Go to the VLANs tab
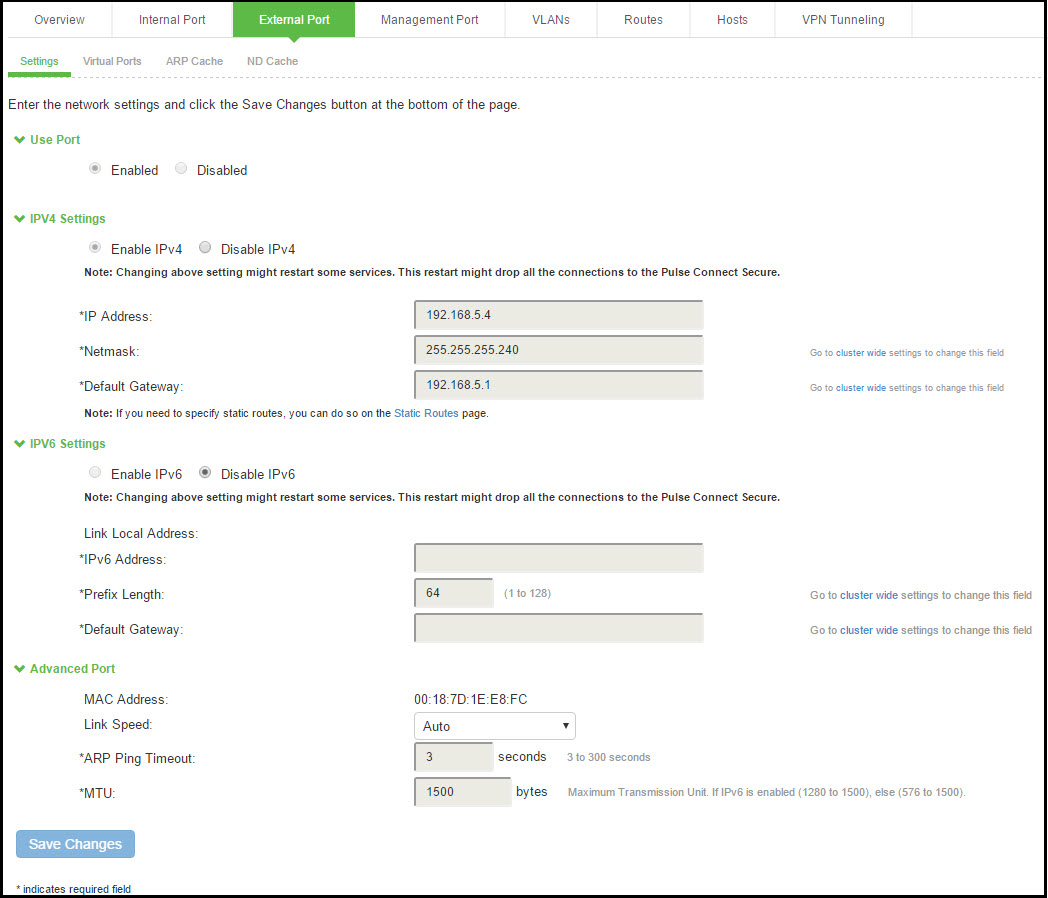The width and height of the screenshot is (1048, 898). coord(550,19)
